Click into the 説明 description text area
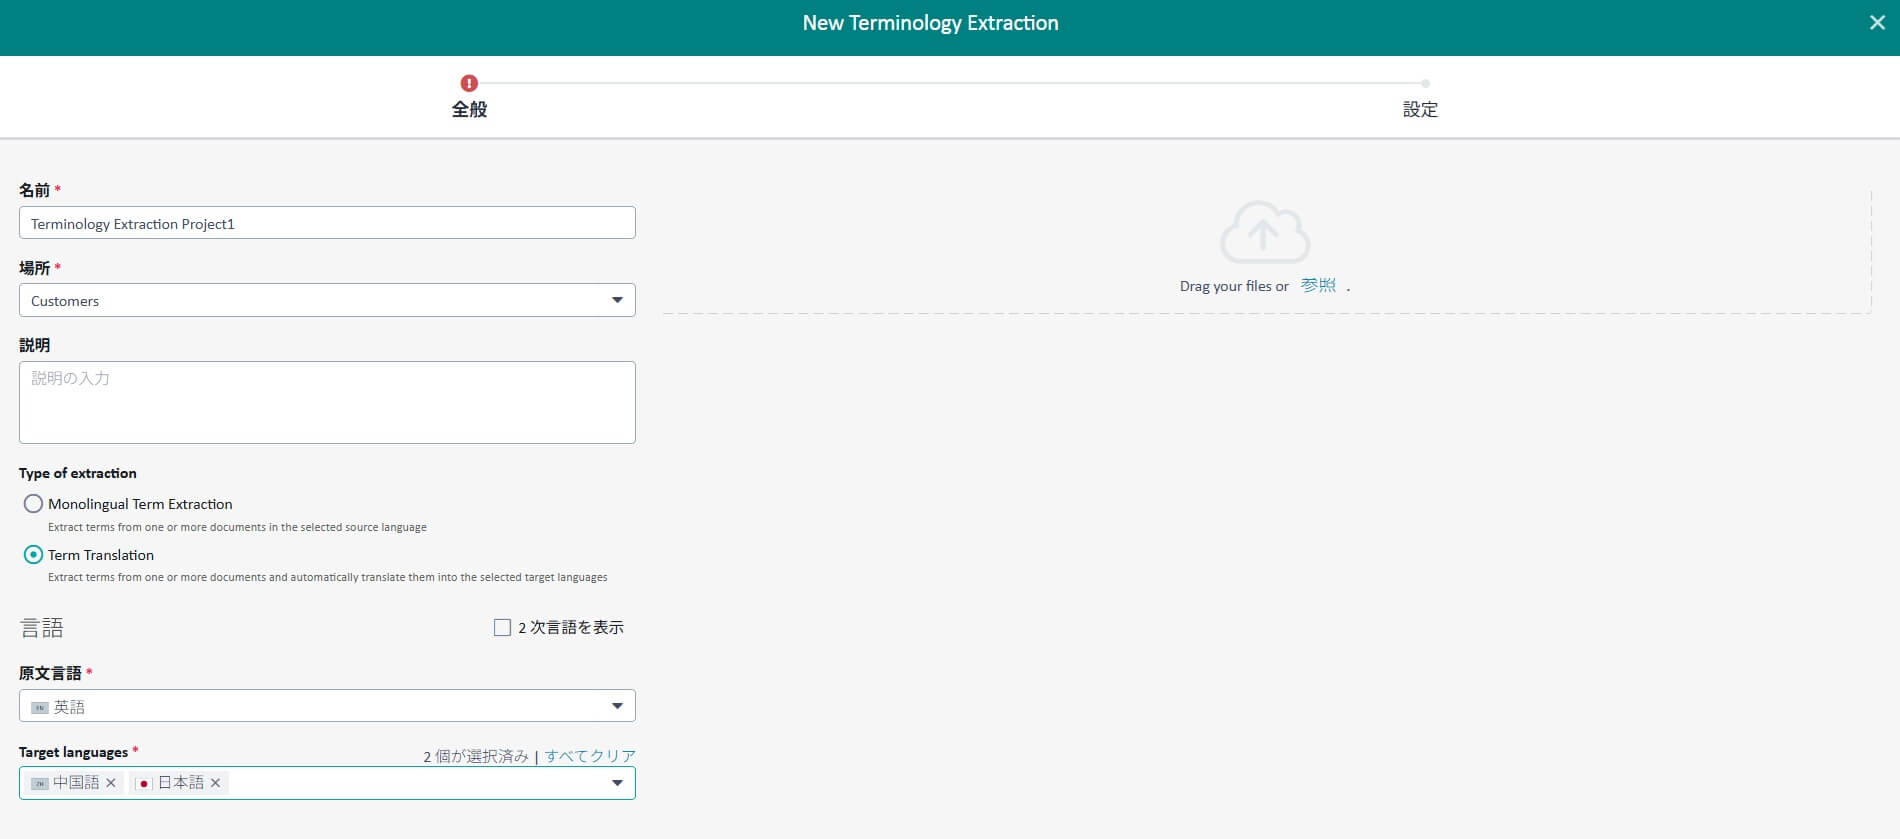This screenshot has height=839, width=1900. pyautogui.click(x=327, y=402)
